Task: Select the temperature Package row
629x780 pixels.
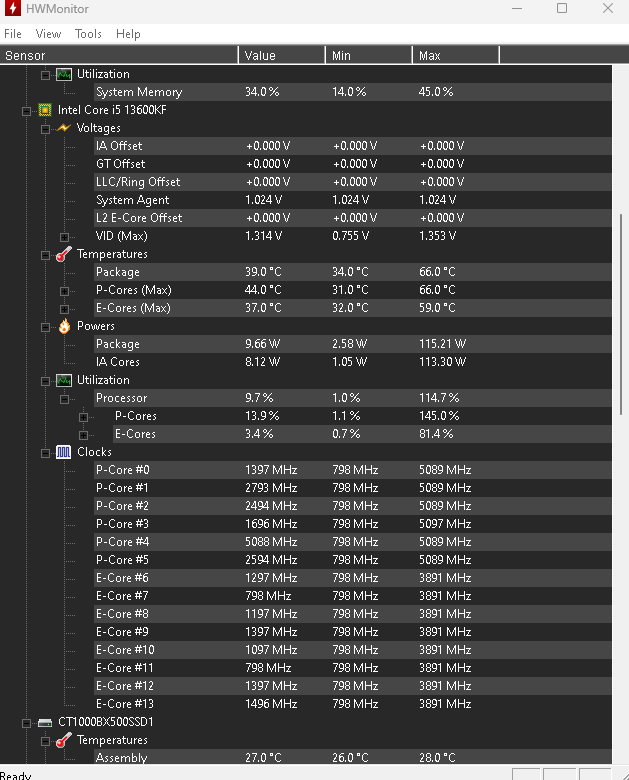Action: pos(353,272)
